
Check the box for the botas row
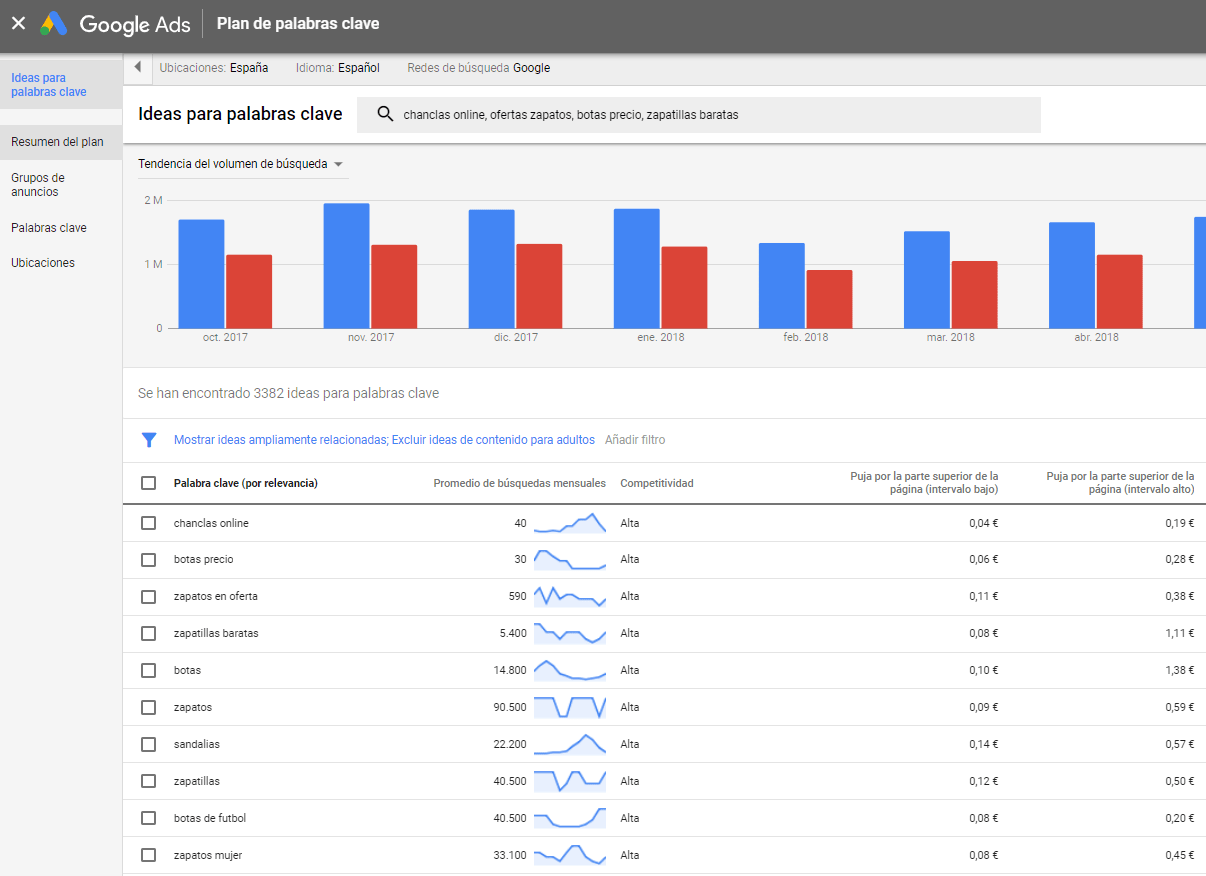[149, 671]
